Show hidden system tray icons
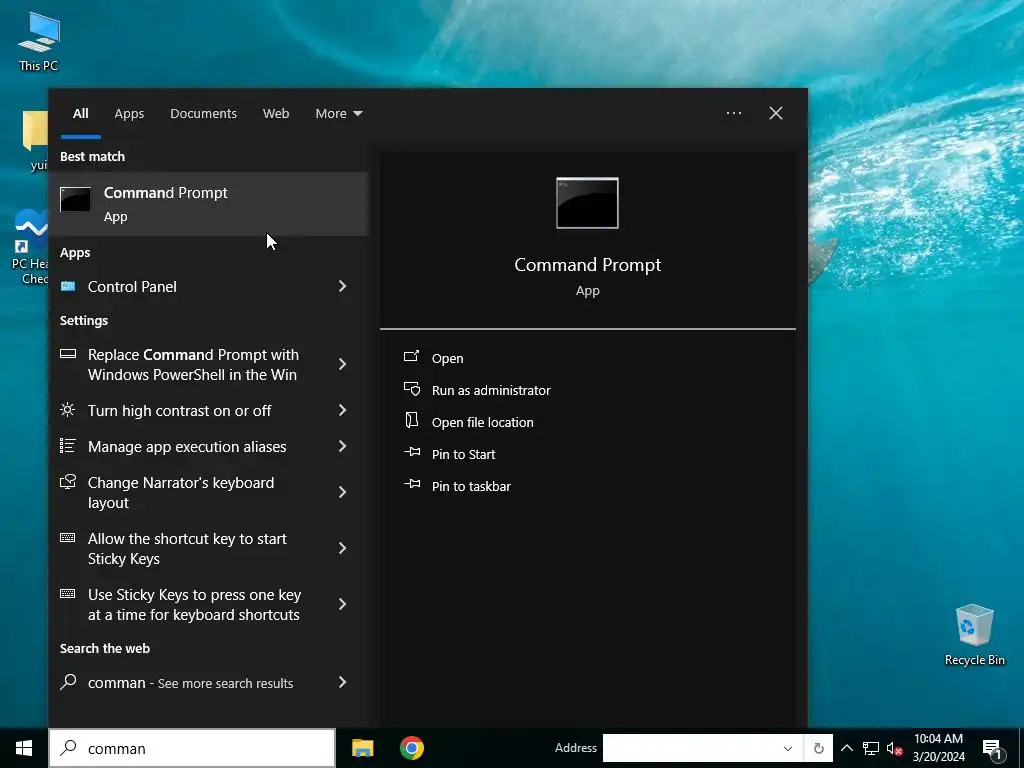Viewport: 1024px width, 768px height. coord(846,748)
